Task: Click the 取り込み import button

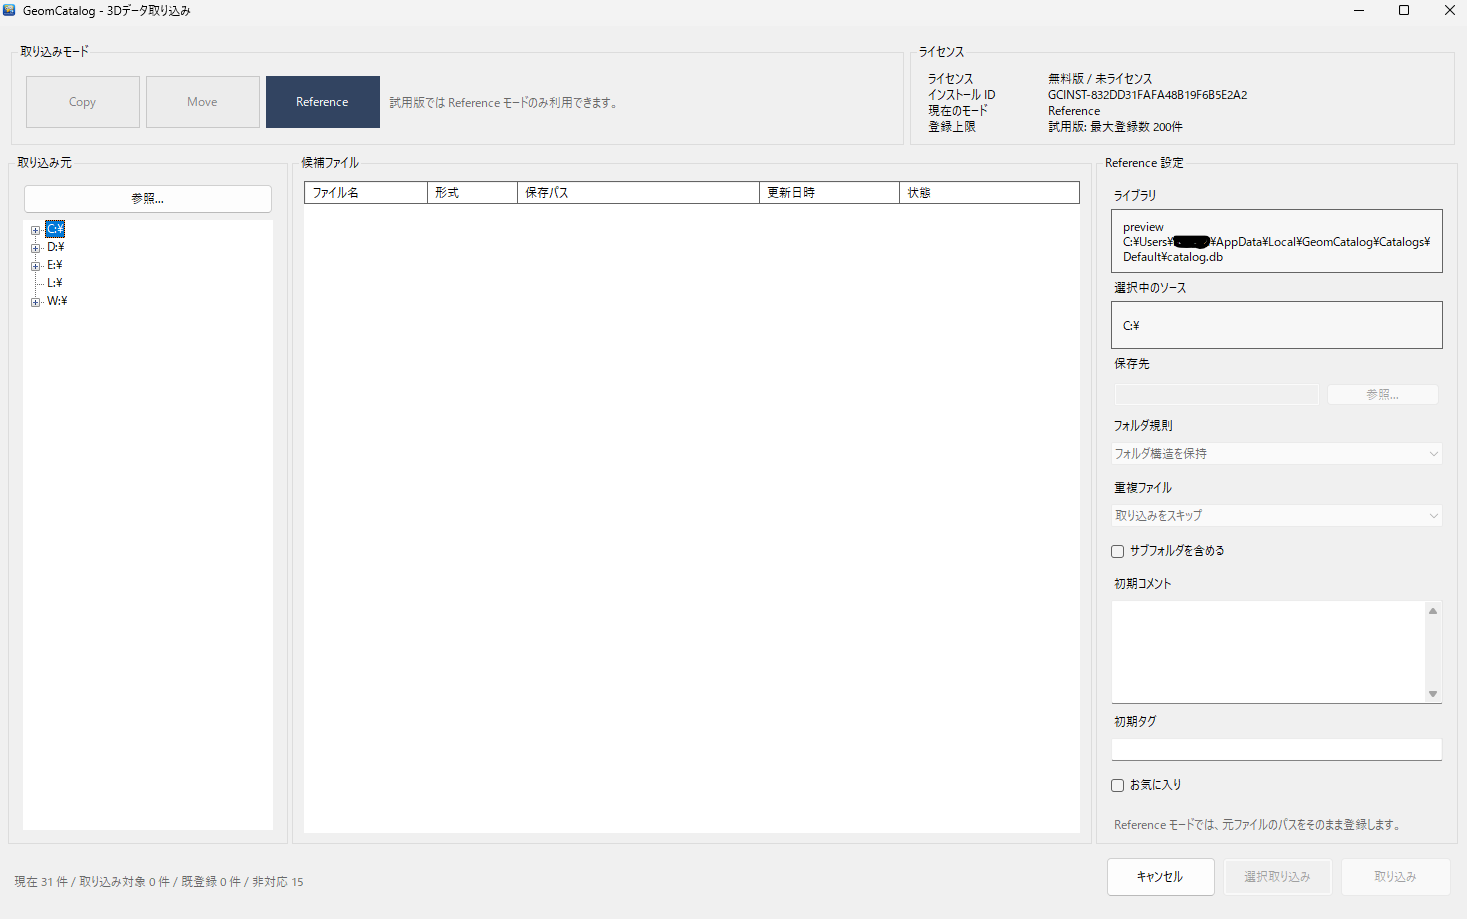Action: tap(1396, 876)
